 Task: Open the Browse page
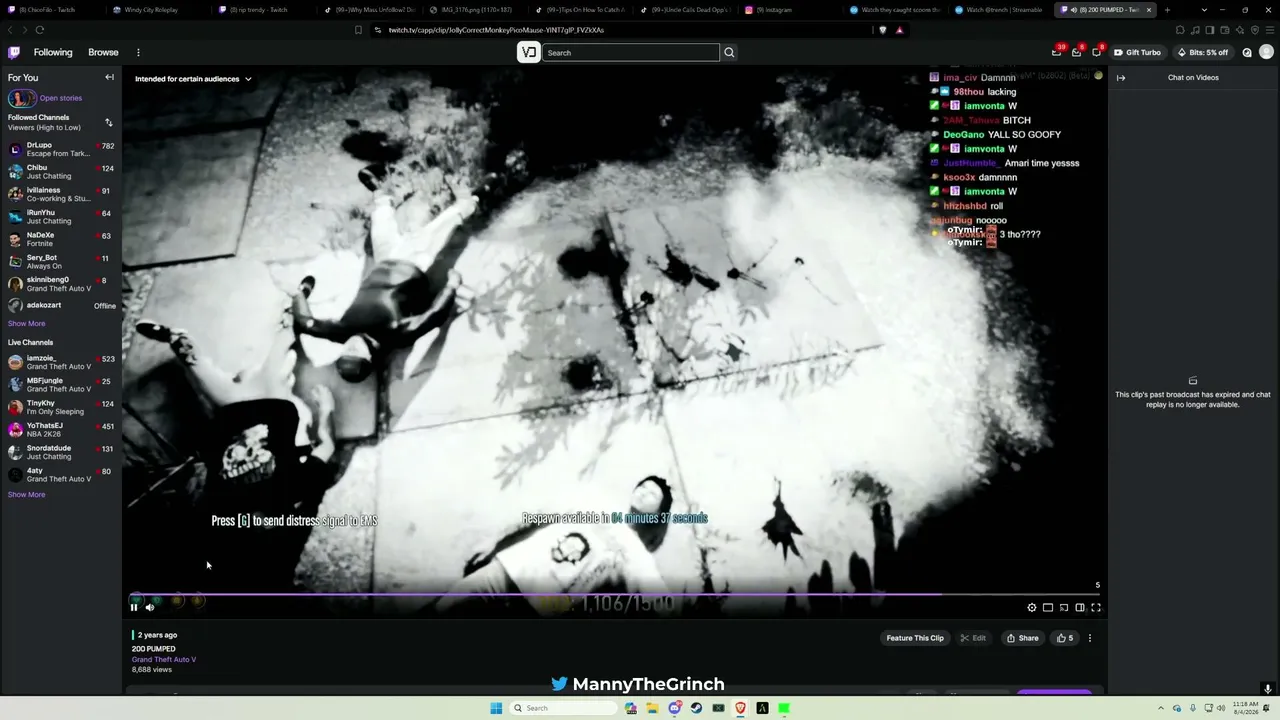coord(103,53)
